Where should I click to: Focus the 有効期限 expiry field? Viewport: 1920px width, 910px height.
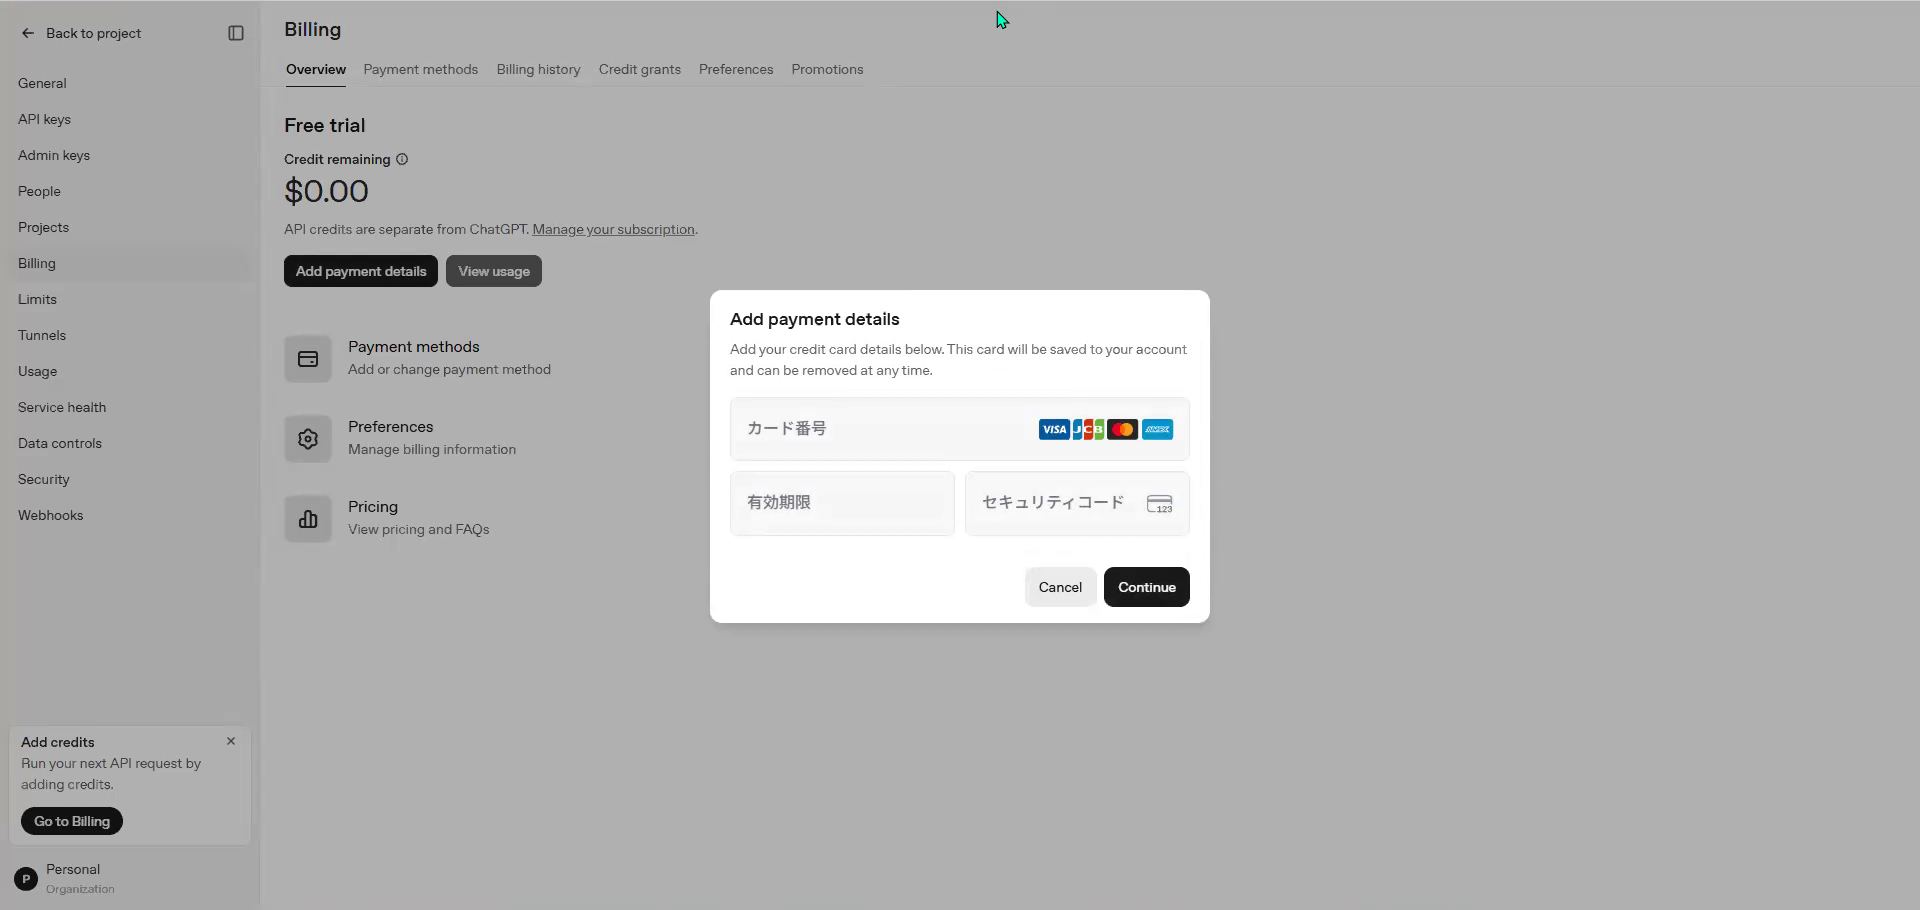pos(842,503)
